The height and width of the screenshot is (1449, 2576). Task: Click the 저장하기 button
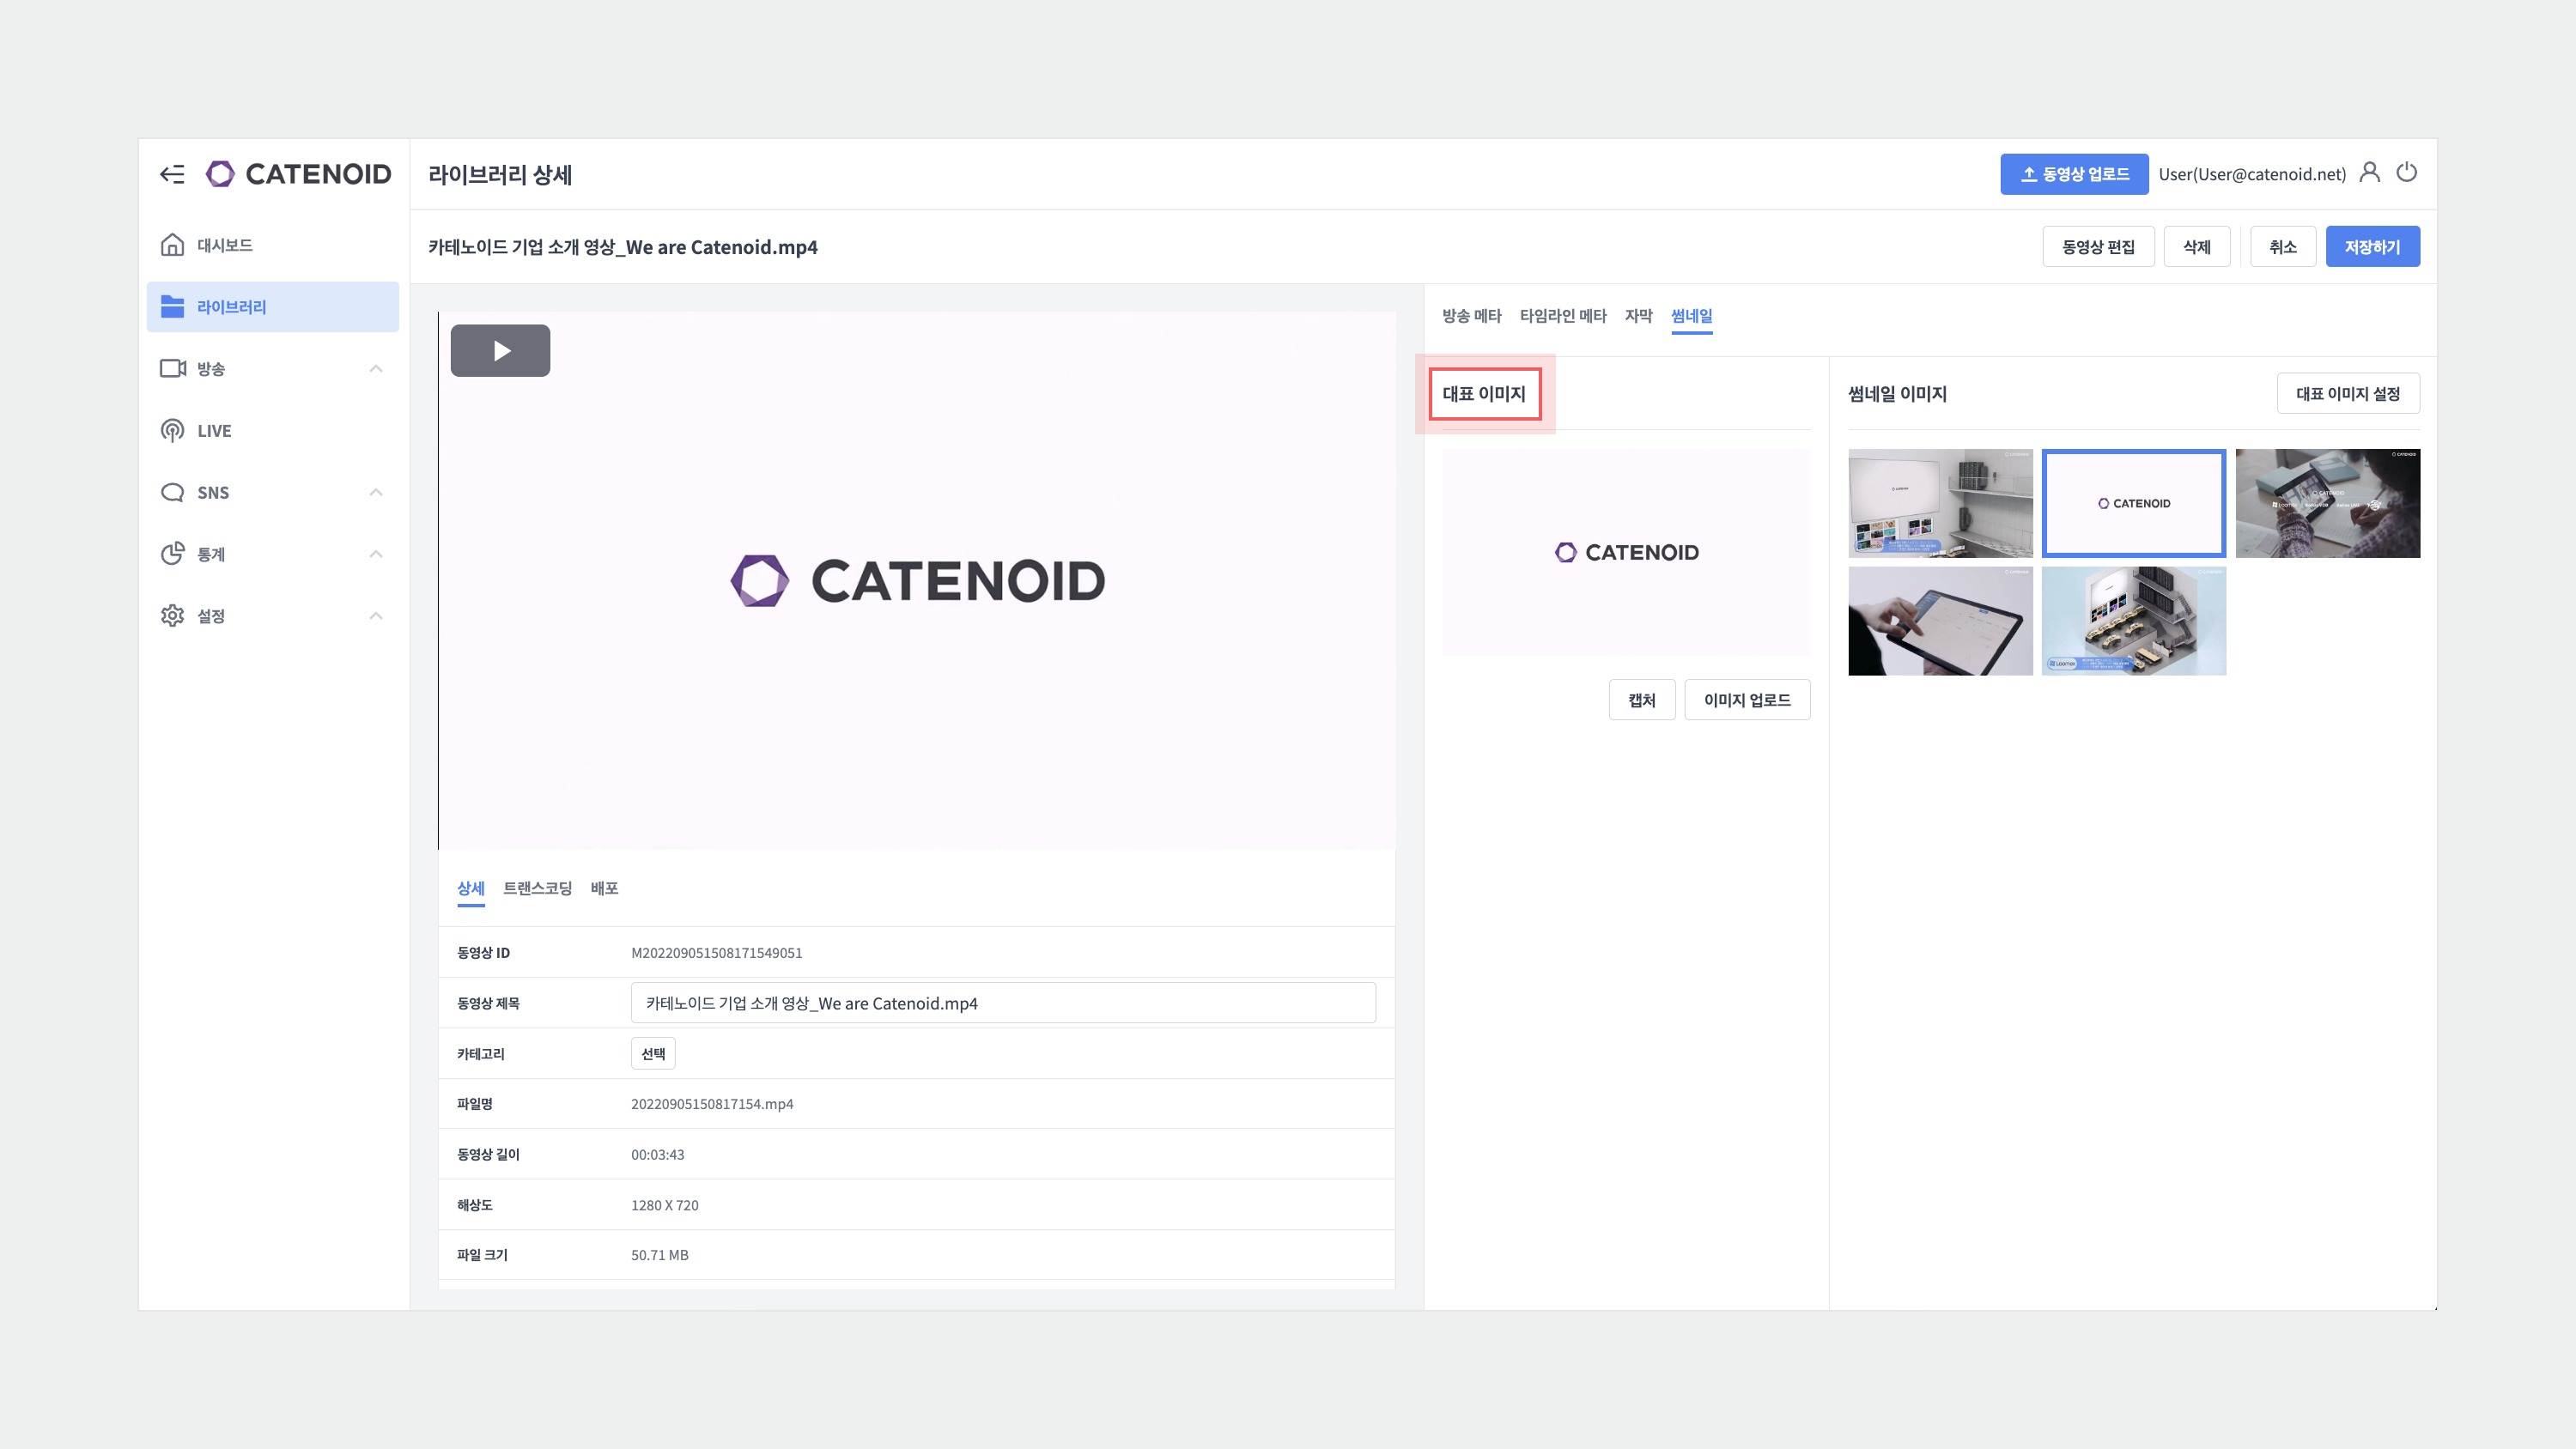2372,247
